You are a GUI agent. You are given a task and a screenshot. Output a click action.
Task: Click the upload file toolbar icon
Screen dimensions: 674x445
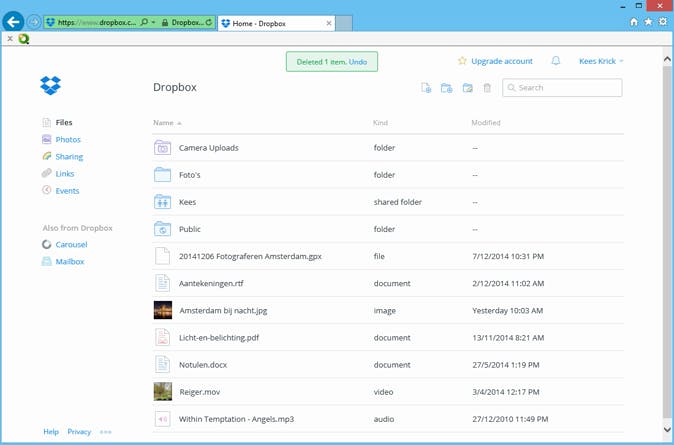[426, 88]
